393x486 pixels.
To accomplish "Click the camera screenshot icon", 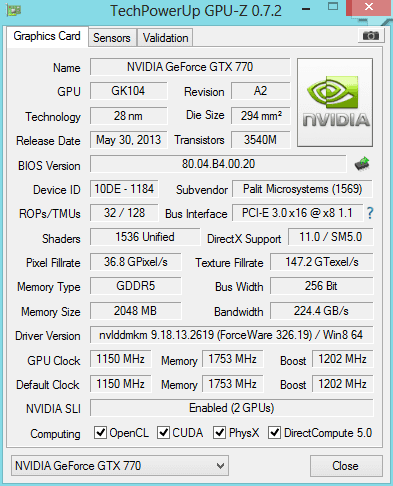I will coord(371,35).
